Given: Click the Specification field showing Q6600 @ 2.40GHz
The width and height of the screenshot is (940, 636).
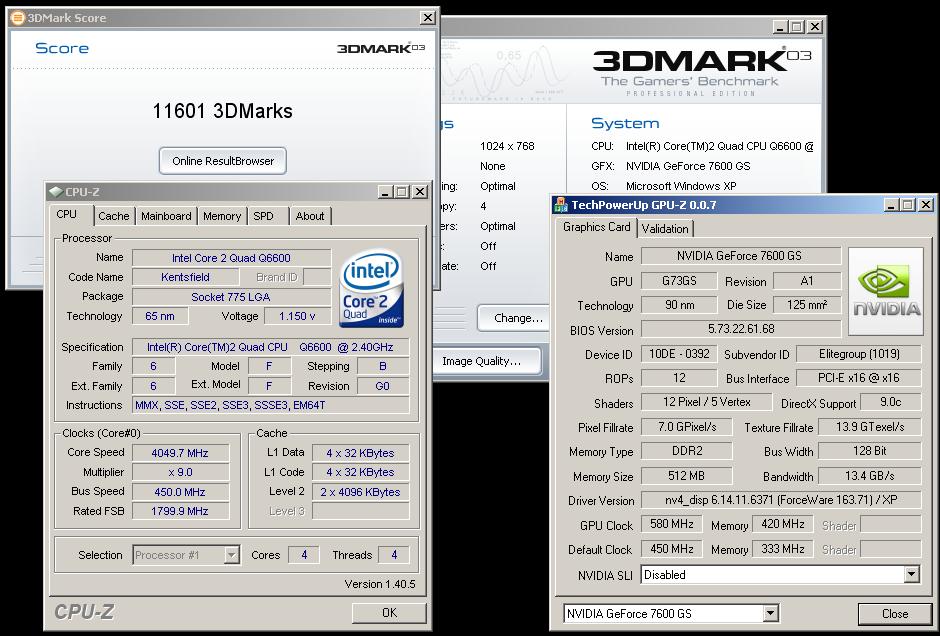Looking at the screenshot, I should tap(271, 347).
